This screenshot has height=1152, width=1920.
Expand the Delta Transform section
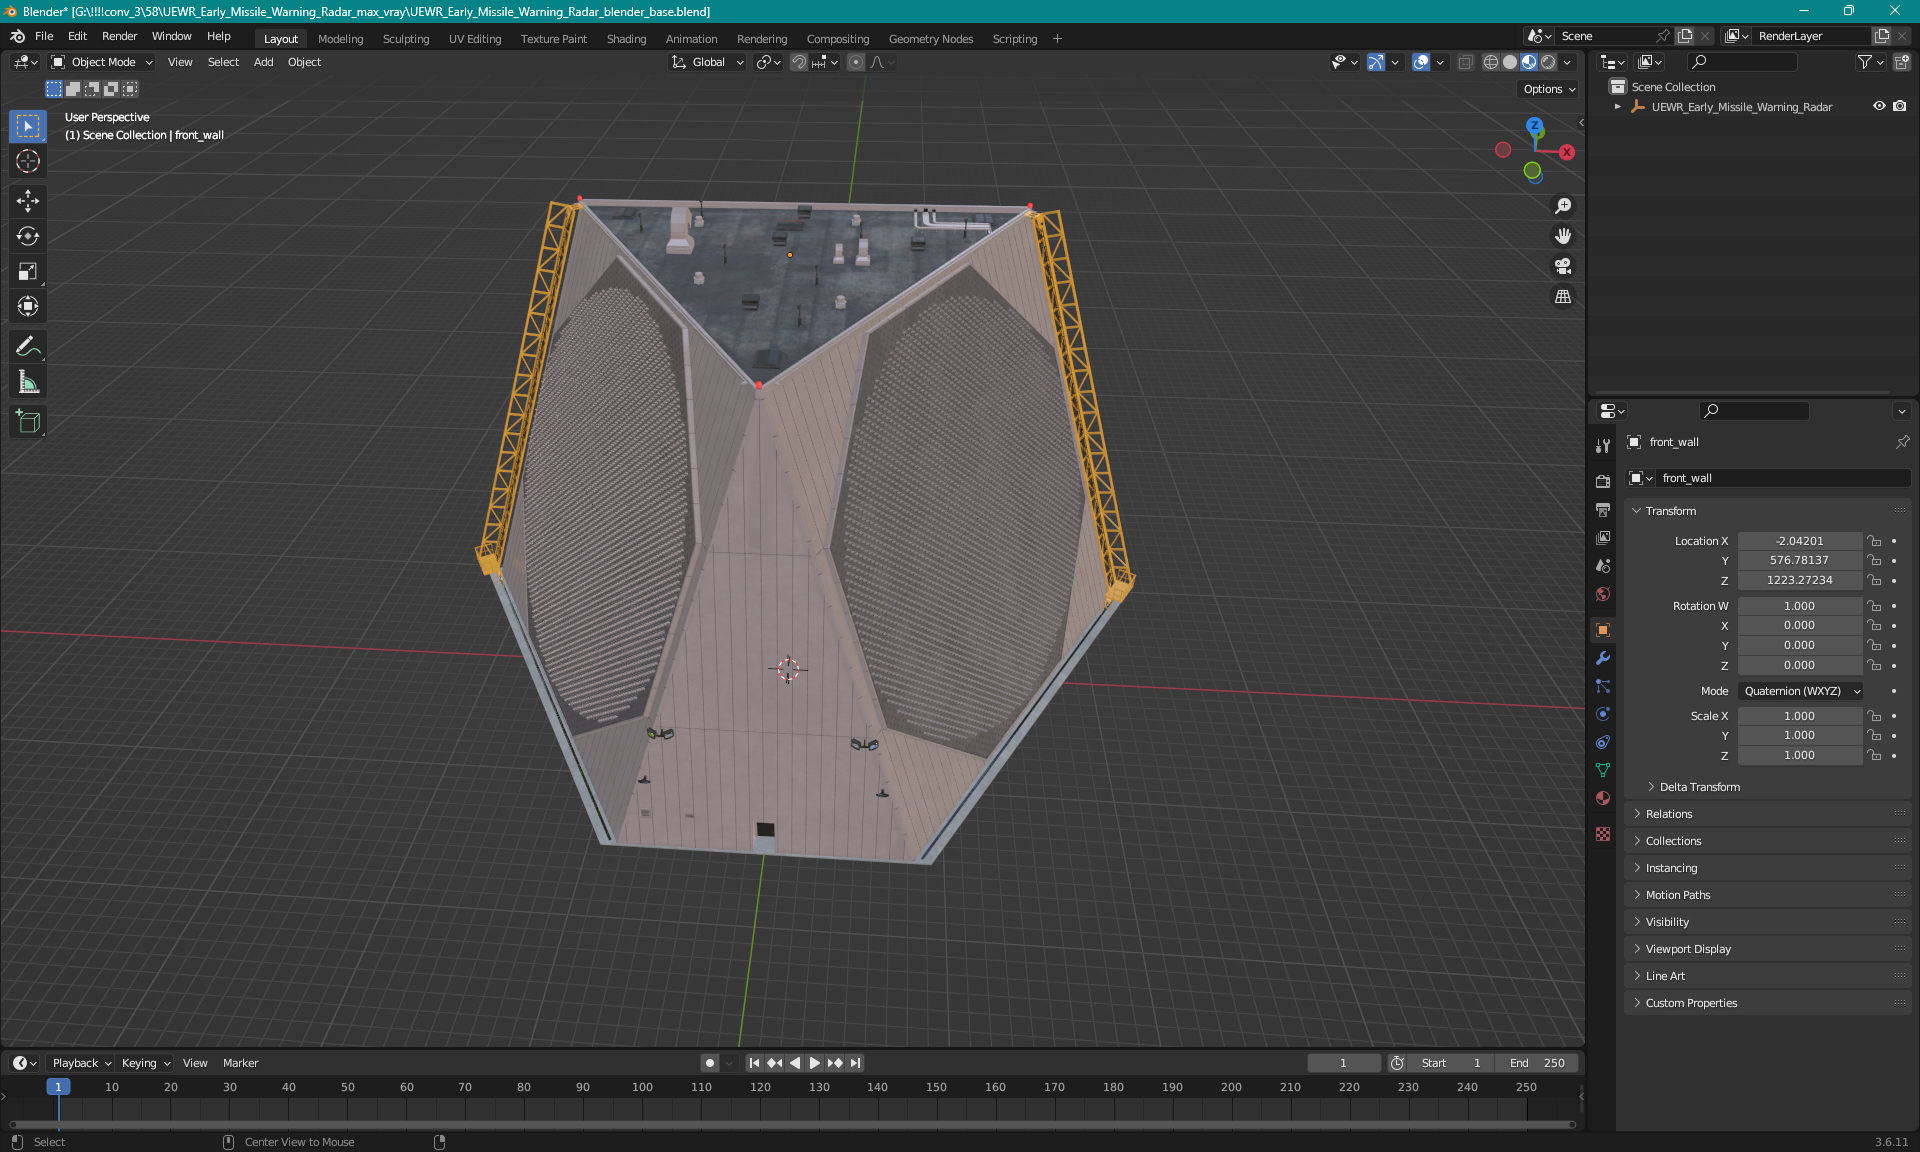(x=1700, y=787)
